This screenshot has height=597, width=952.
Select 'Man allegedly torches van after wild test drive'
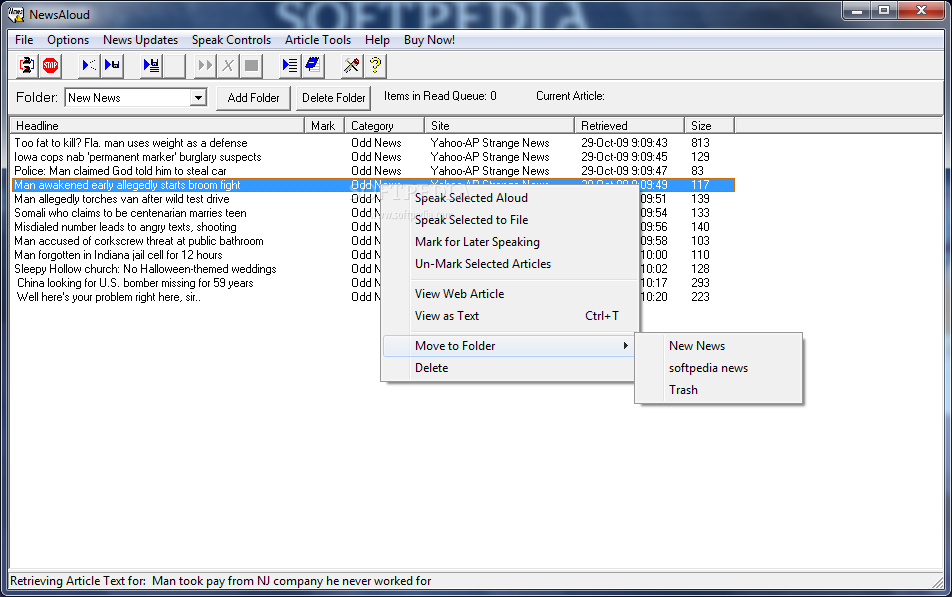(x=121, y=199)
